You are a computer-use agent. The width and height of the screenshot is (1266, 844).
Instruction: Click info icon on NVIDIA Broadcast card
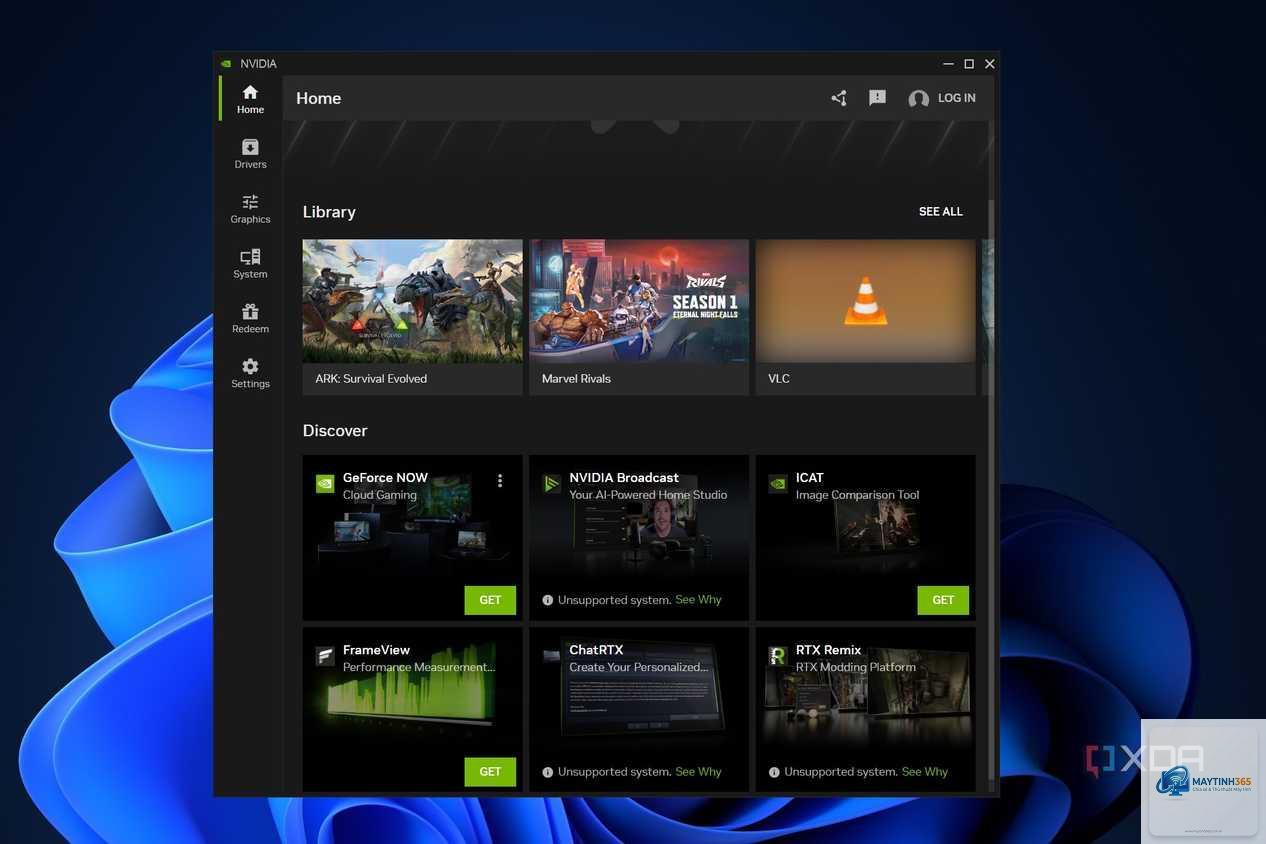pyautogui.click(x=547, y=601)
